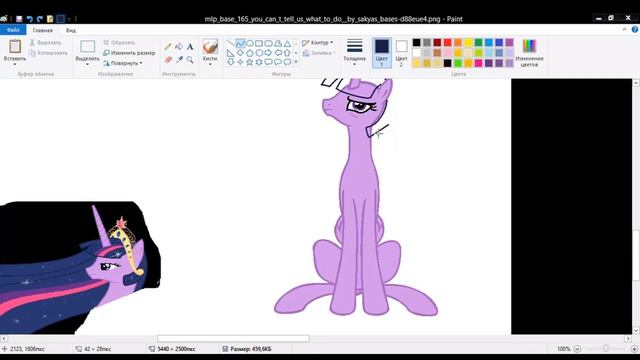Select the Eraser tool
Screen dimensions: 640x360
tap(168, 60)
